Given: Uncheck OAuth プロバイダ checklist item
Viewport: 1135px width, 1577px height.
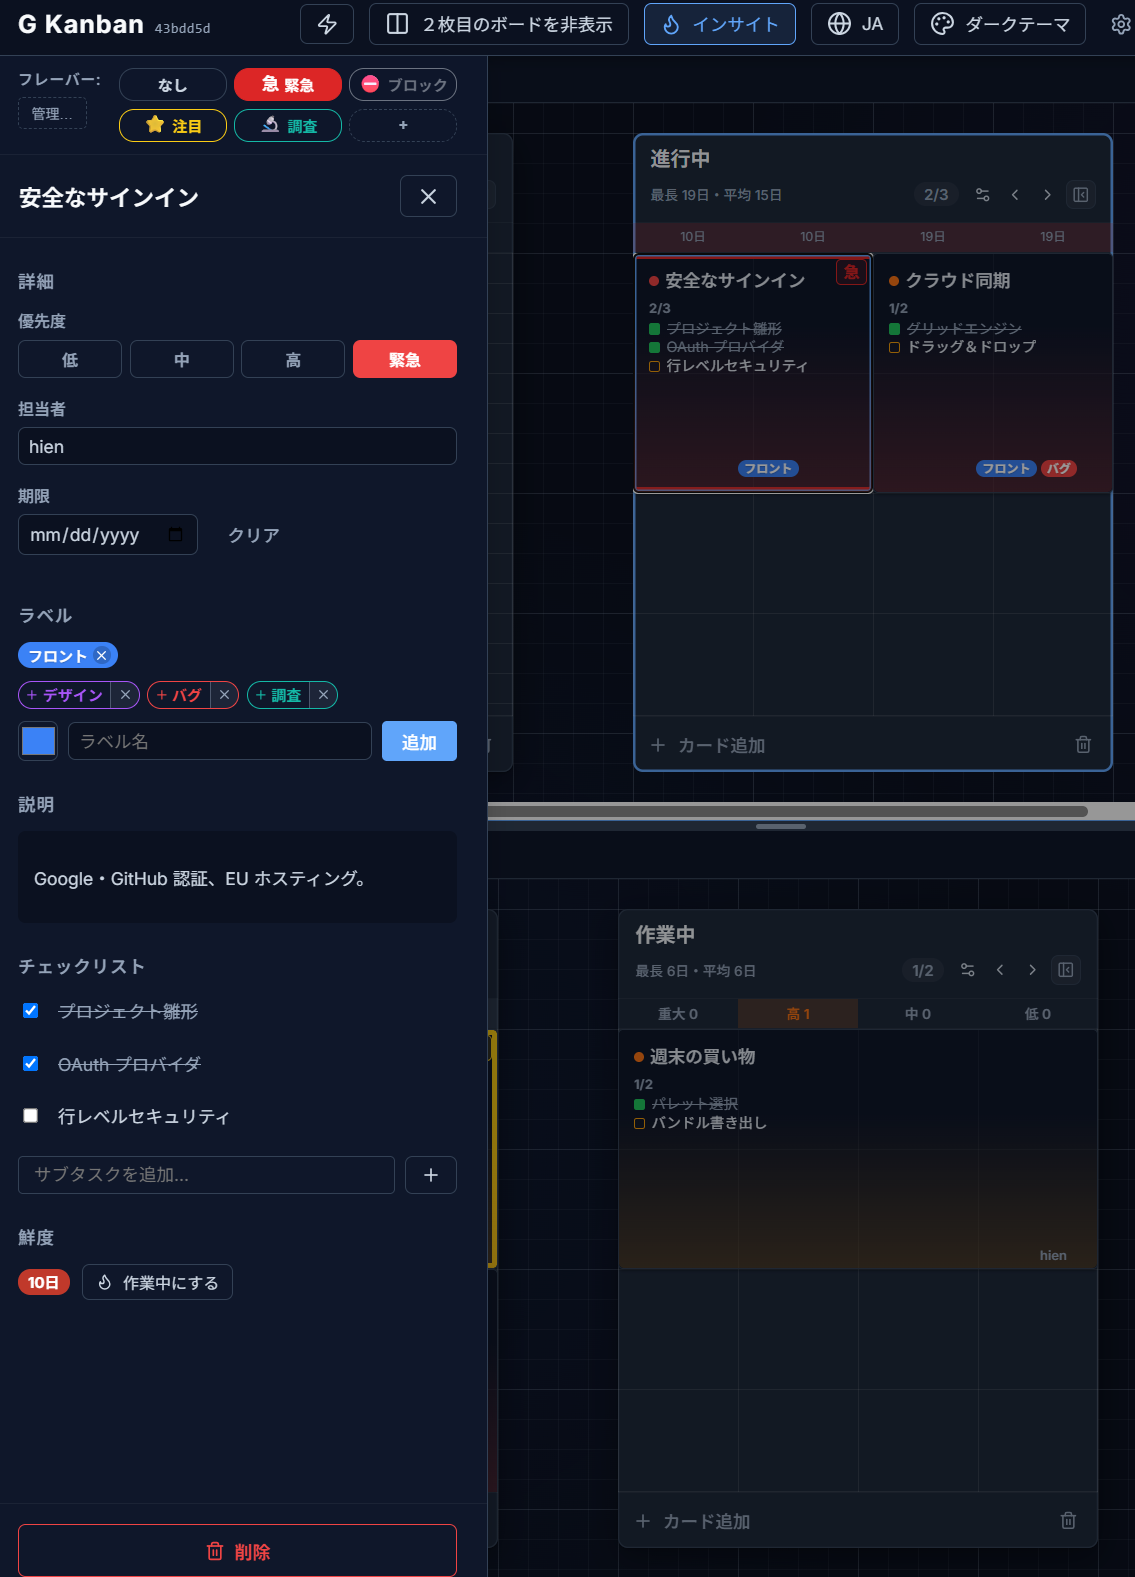Looking at the screenshot, I should coord(31,1064).
